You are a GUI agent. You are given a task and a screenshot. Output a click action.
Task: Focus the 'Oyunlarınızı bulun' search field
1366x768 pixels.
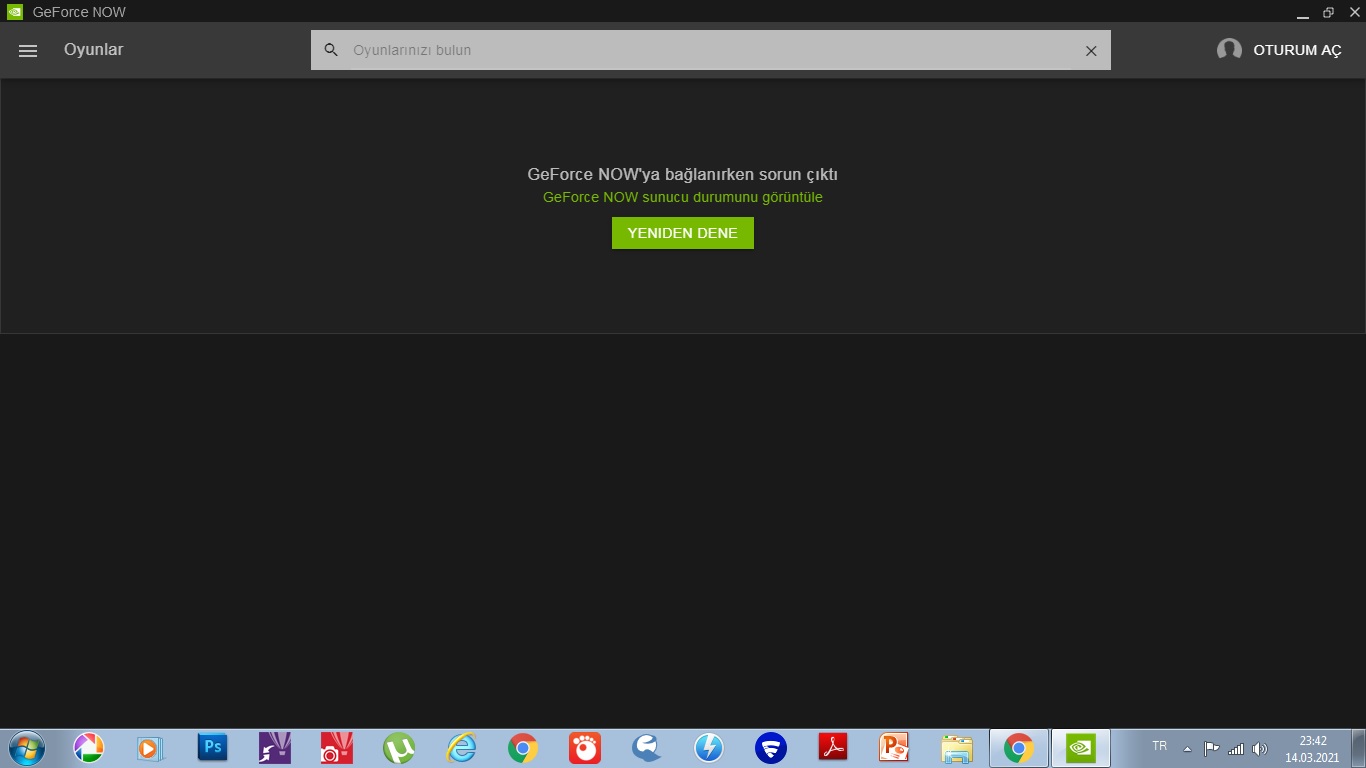pos(711,50)
